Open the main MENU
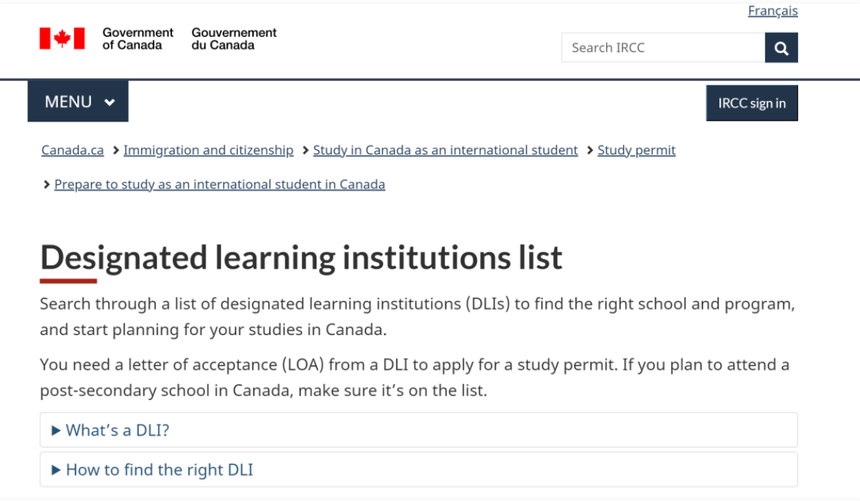Viewport: 860px width, 501px height. 78,102
